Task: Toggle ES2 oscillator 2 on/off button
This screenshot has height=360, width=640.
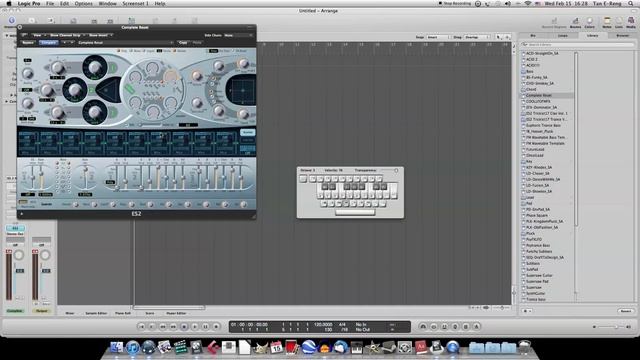Action: (92, 90)
